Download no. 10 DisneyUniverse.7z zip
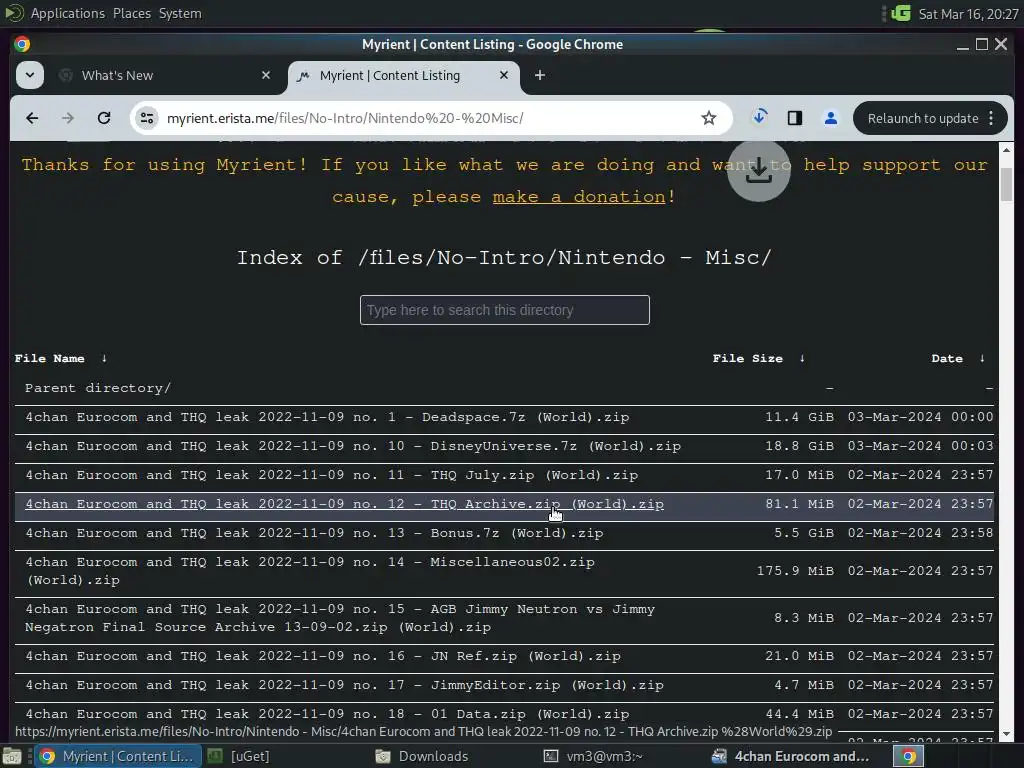This screenshot has height=768, width=1024. [x=353, y=446]
